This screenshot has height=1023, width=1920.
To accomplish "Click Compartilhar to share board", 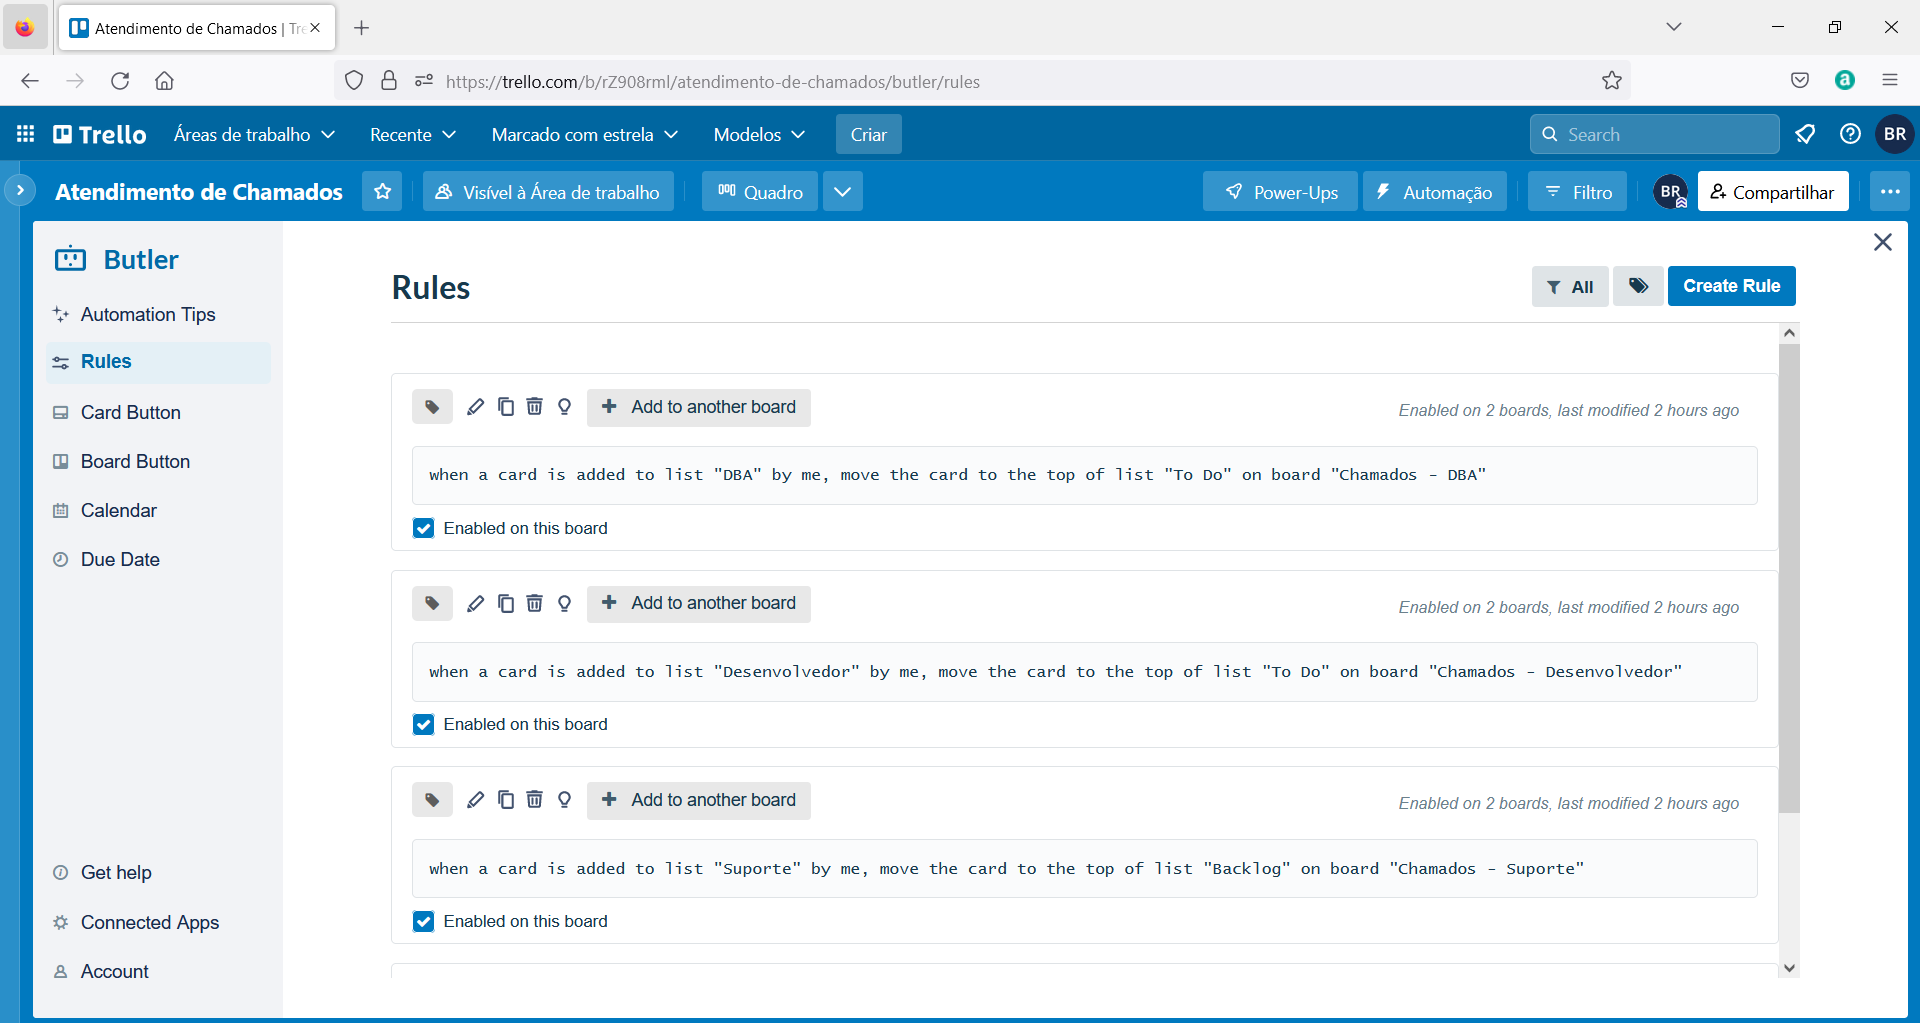I will click(x=1772, y=191).
